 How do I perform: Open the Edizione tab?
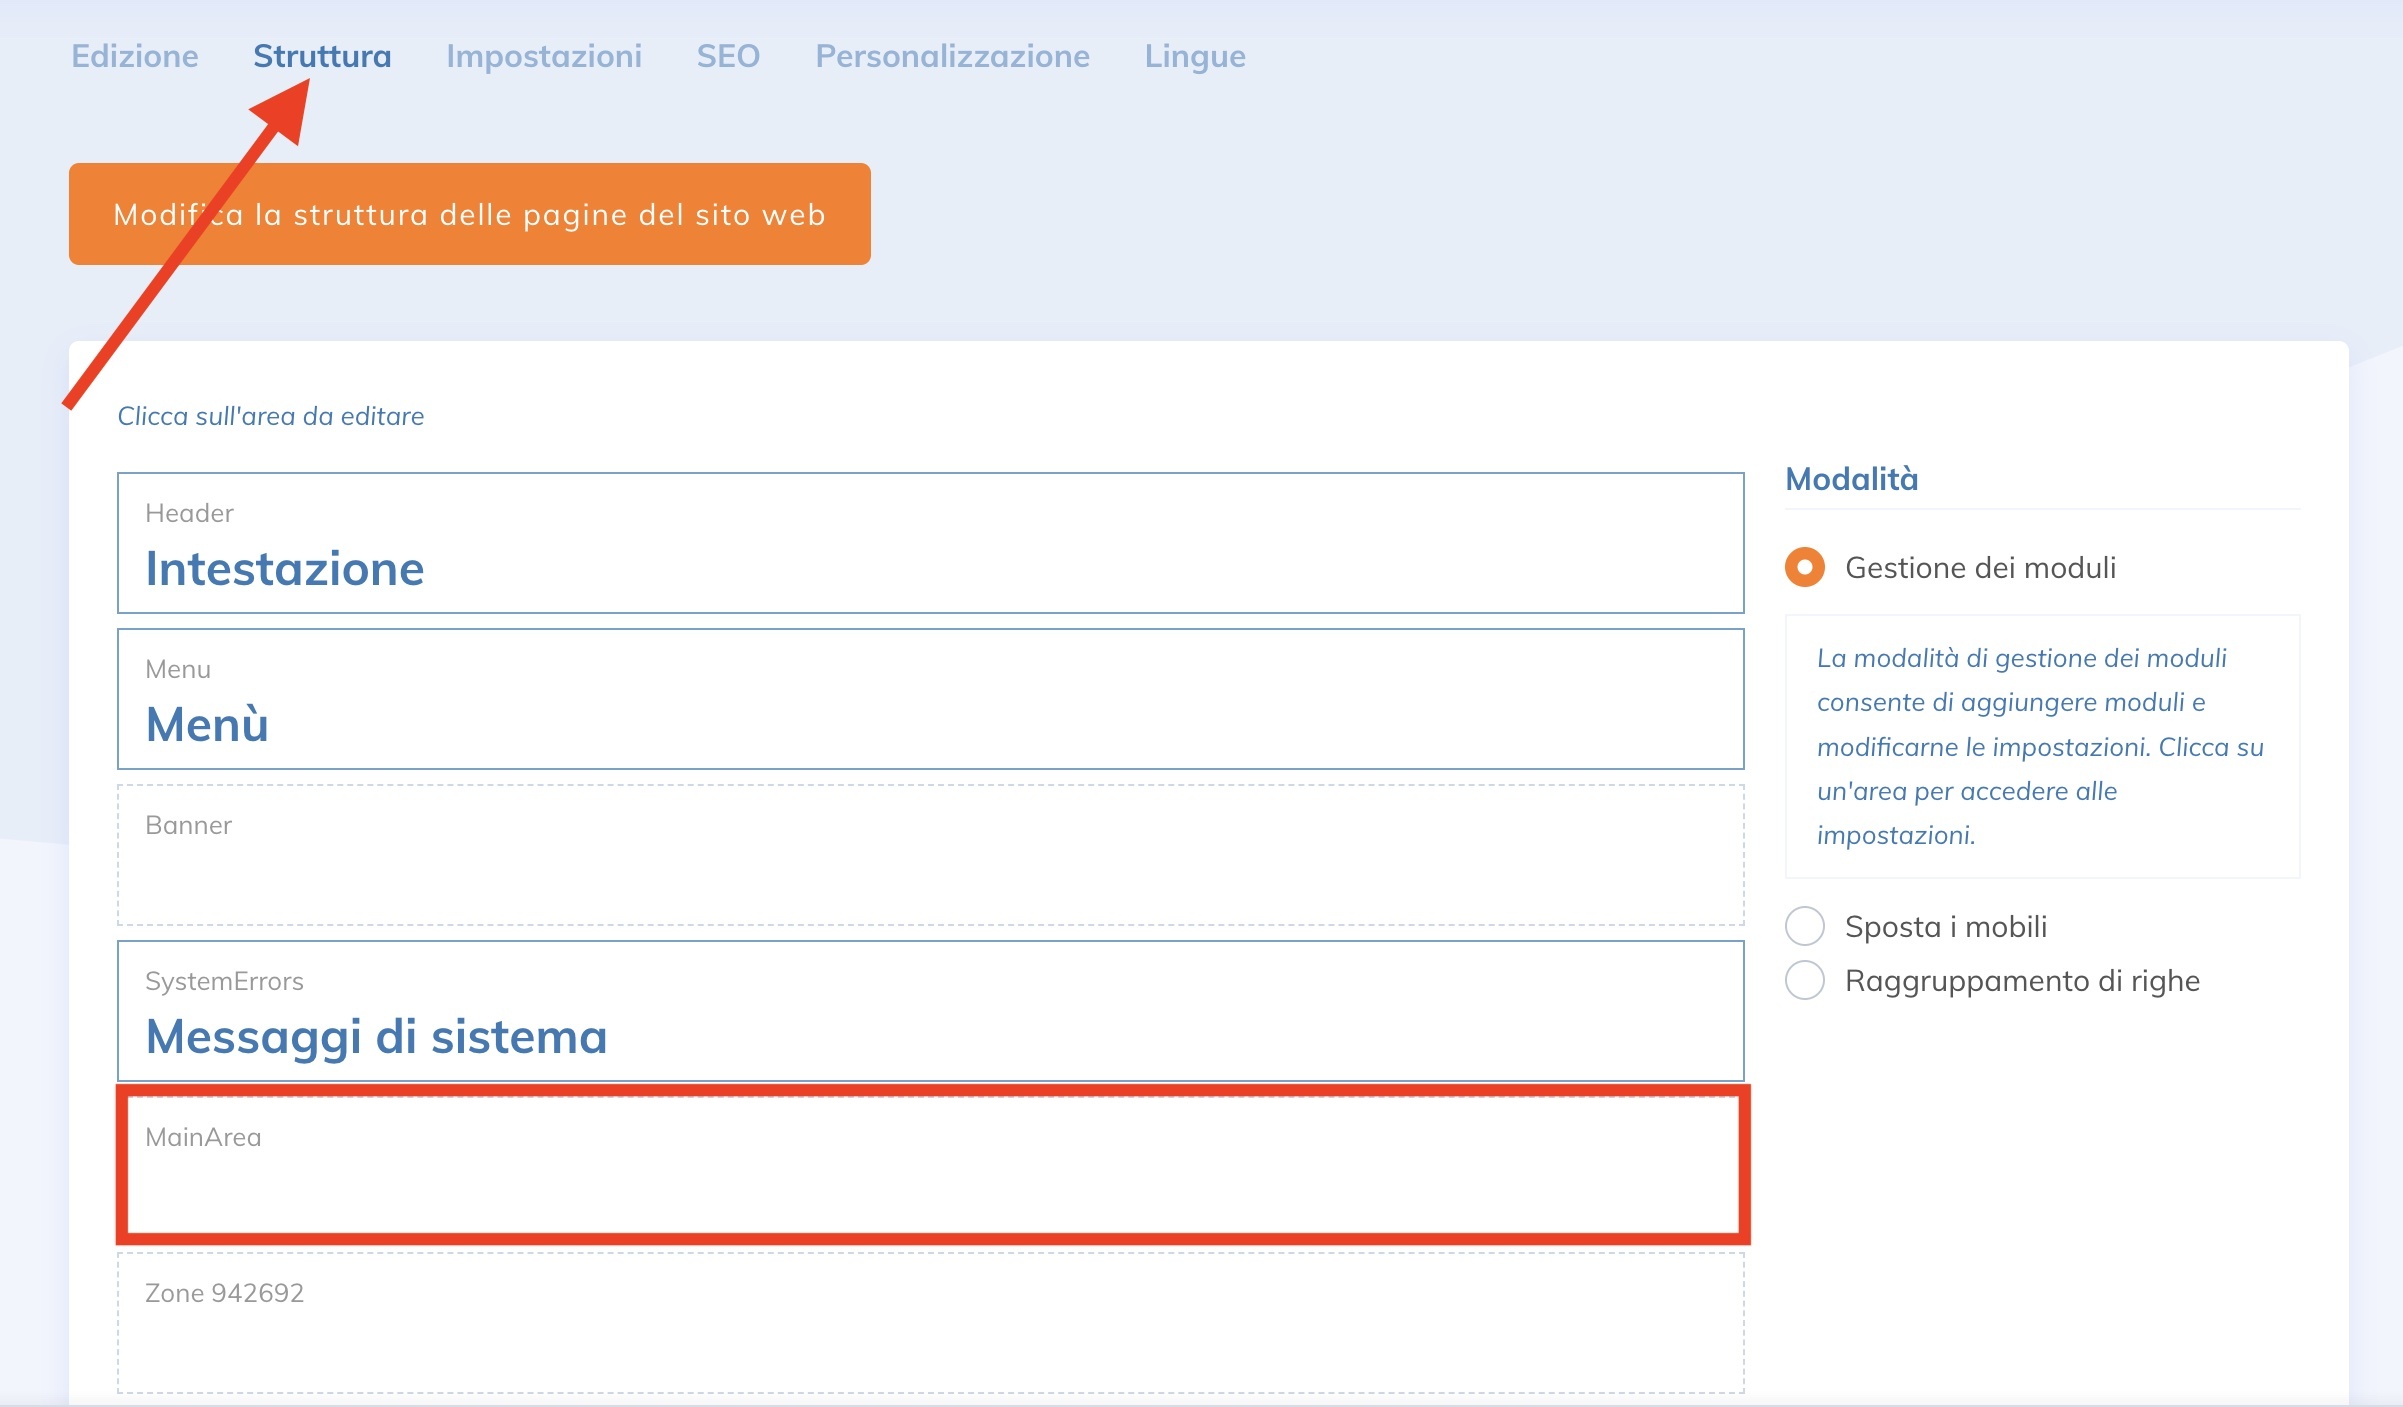[x=135, y=56]
